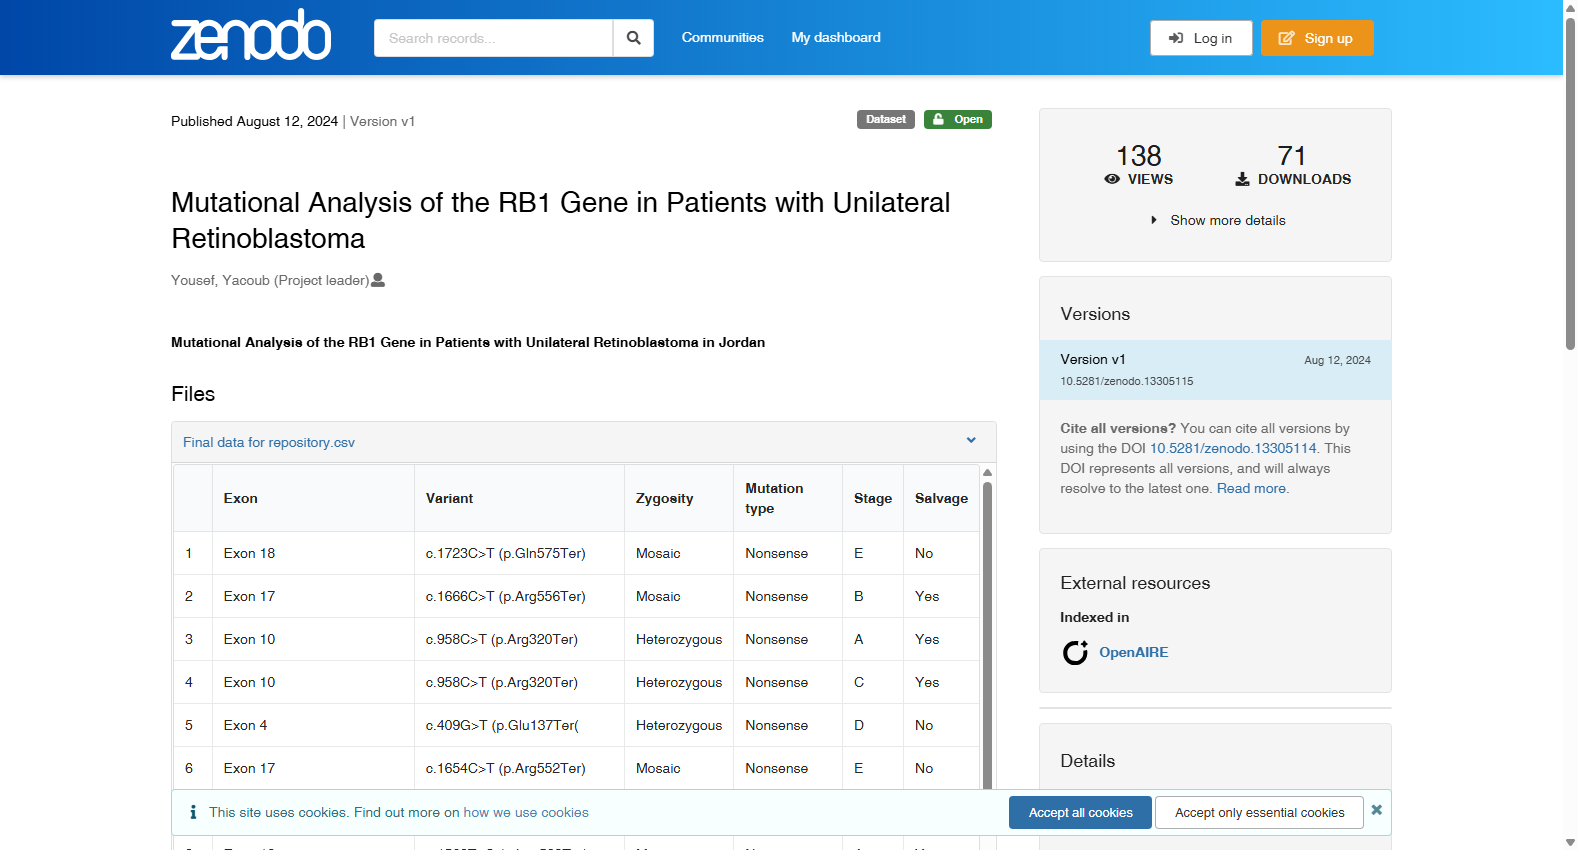
Task: Open the DOI 10.5281/zenodo.13305114 link
Action: coord(1233,448)
